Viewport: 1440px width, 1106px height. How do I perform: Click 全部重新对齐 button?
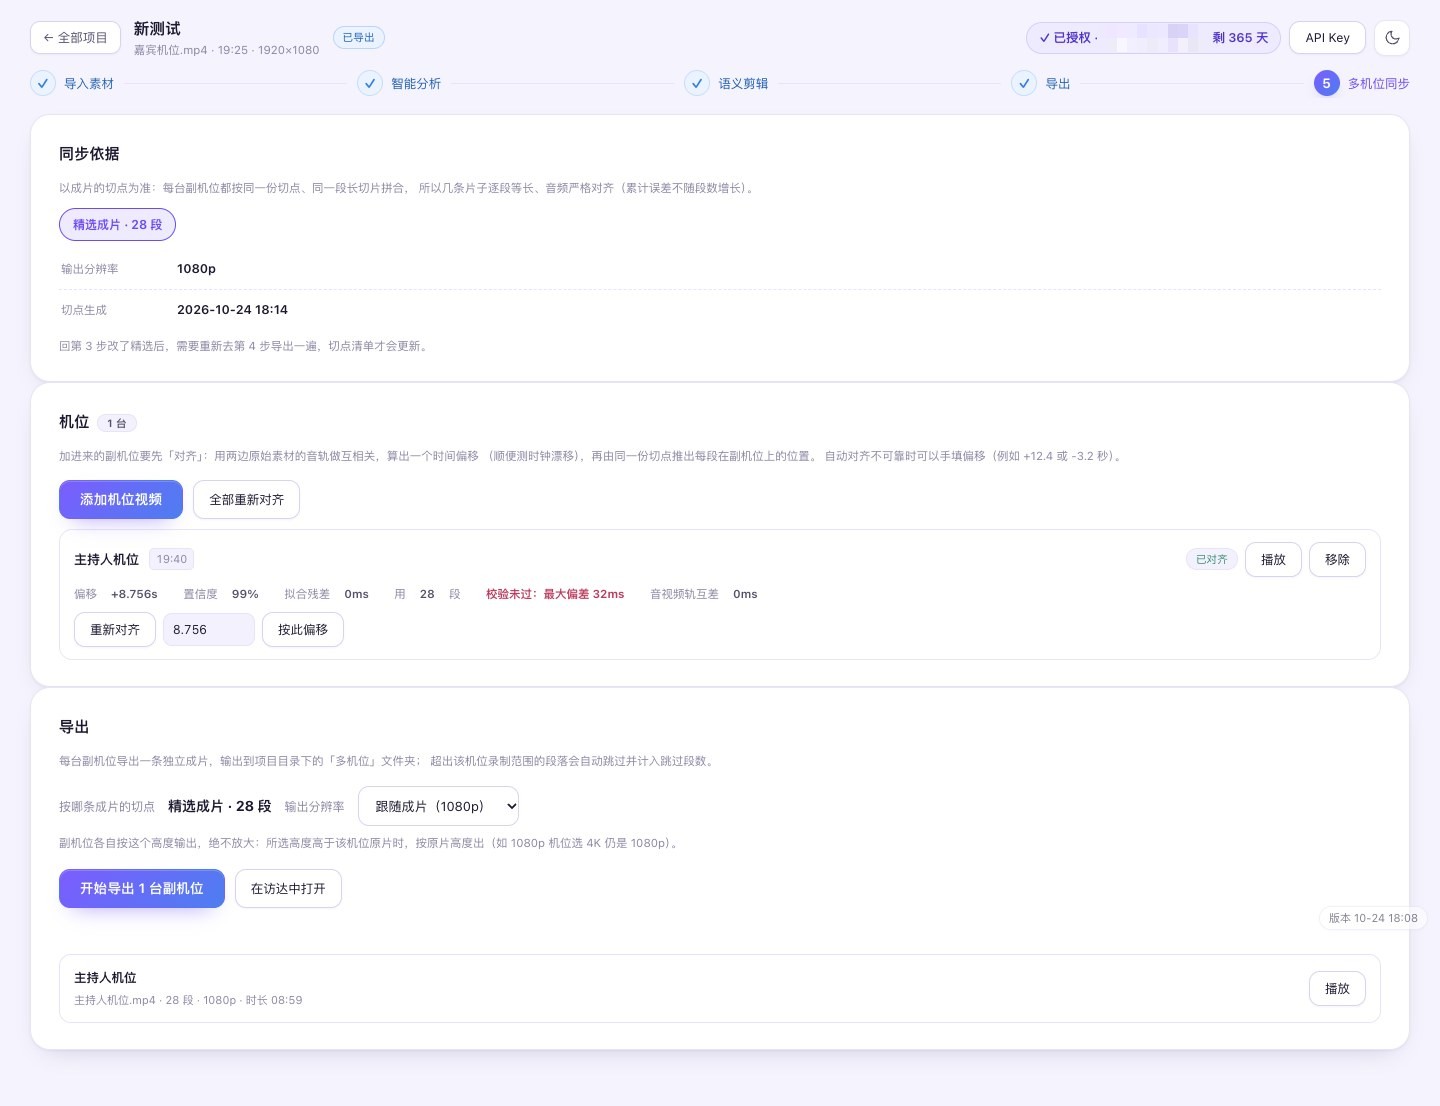(x=247, y=500)
